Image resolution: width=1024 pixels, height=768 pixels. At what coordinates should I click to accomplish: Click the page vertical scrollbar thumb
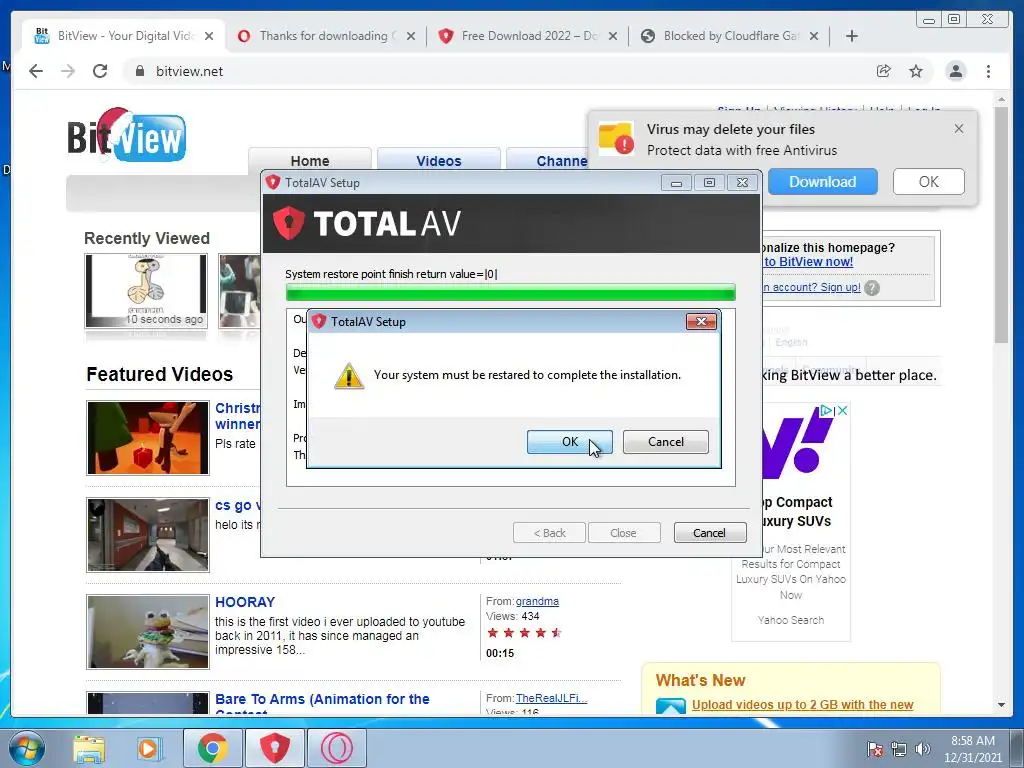1001,223
